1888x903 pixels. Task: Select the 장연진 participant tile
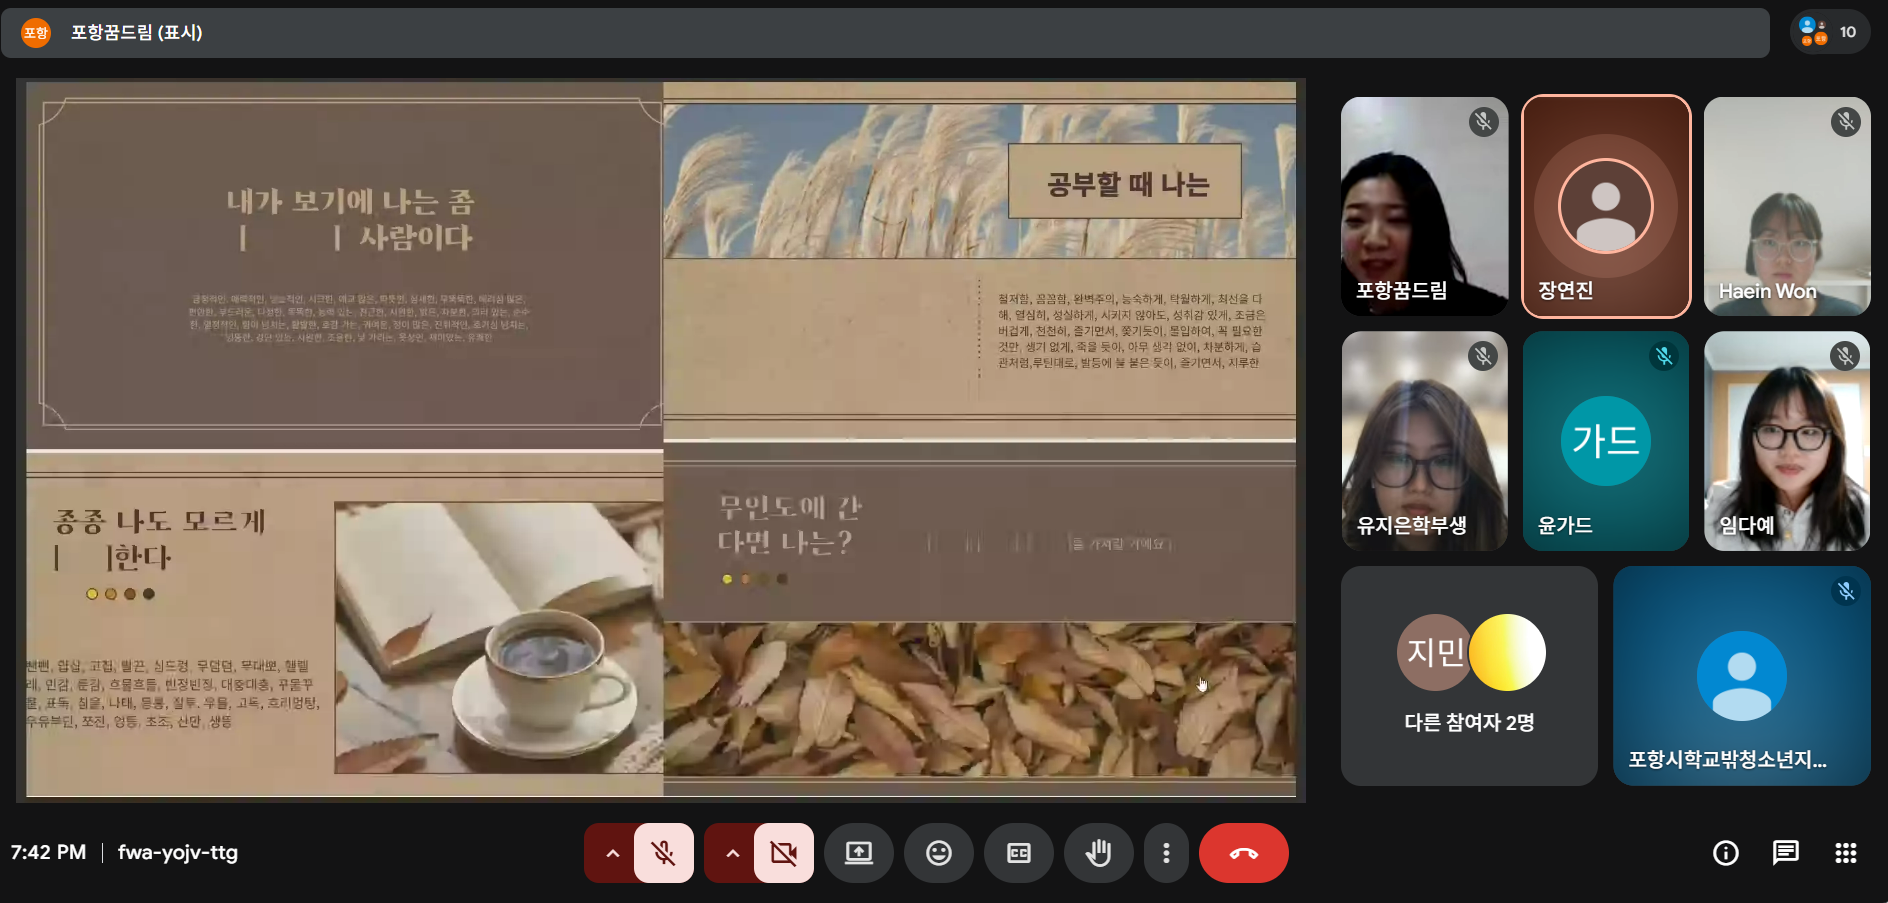[1605, 207]
